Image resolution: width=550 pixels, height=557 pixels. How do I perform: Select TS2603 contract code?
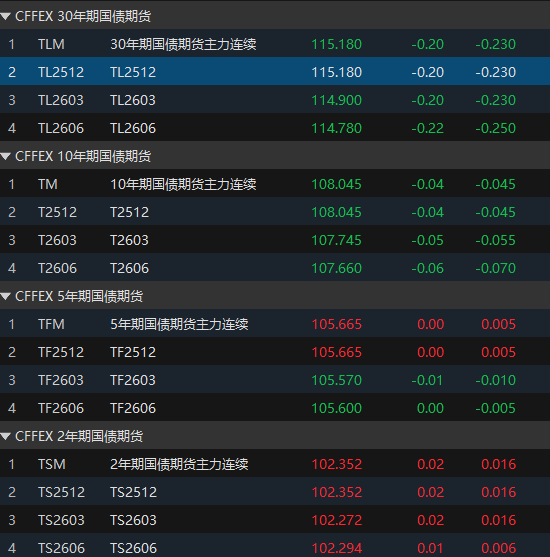[61, 520]
